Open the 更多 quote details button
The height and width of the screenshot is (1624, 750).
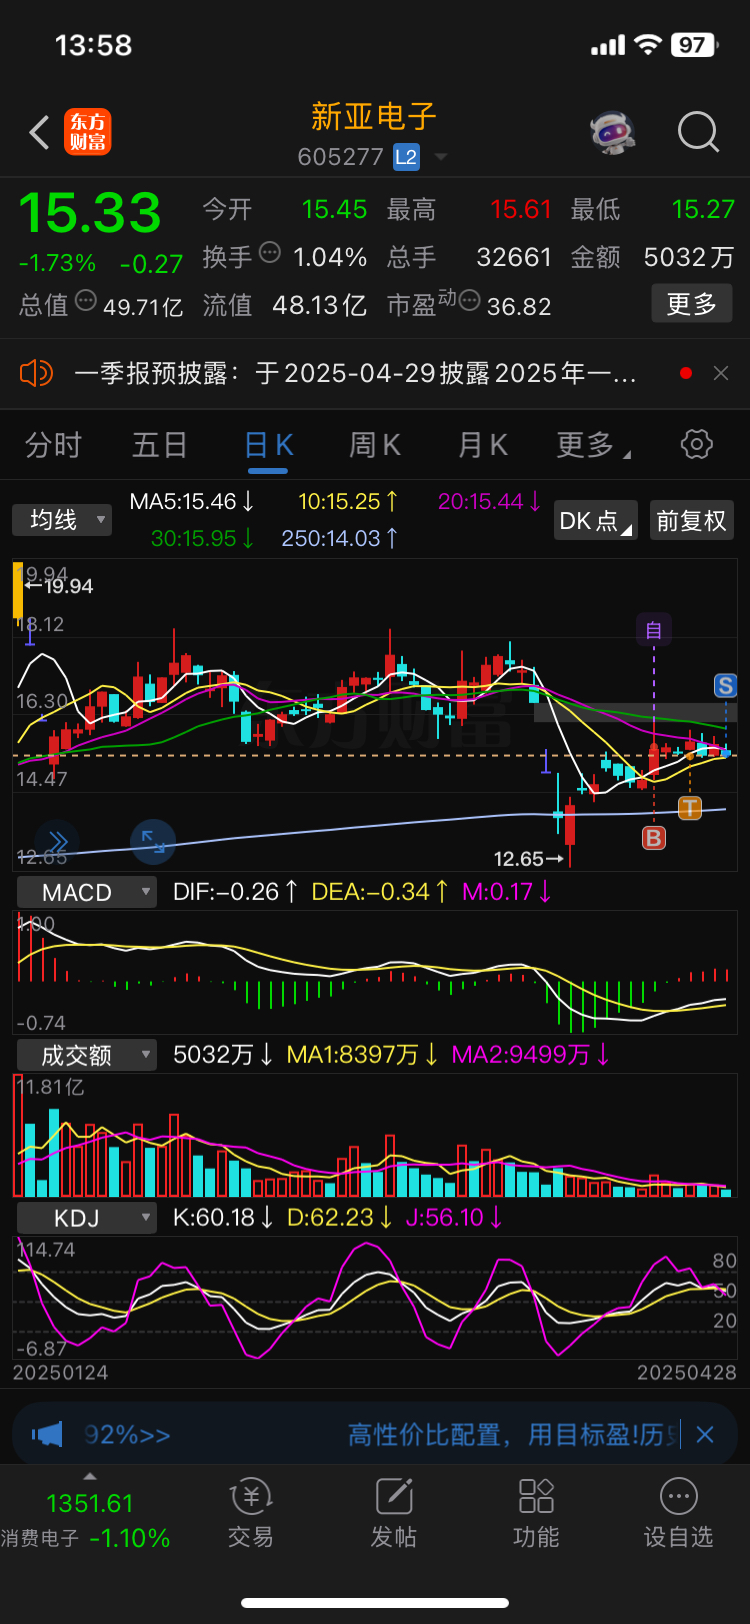point(692,304)
